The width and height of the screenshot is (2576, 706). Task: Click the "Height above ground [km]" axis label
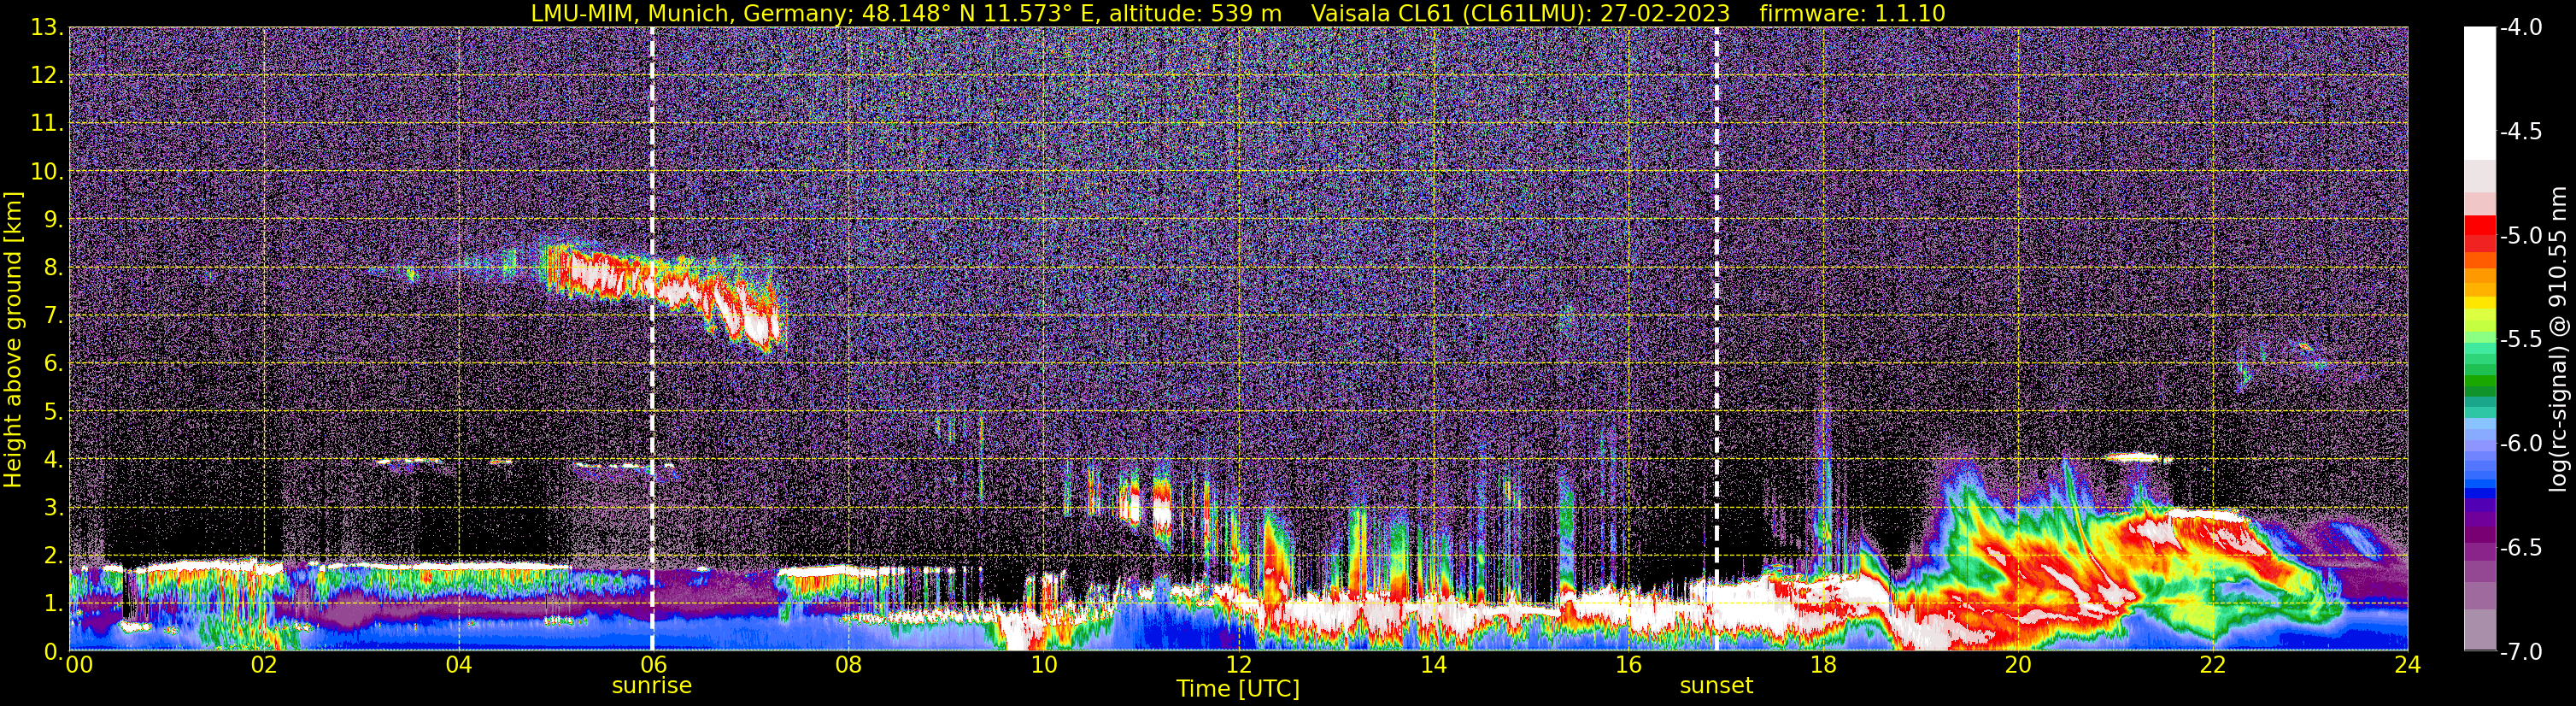coord(13,339)
